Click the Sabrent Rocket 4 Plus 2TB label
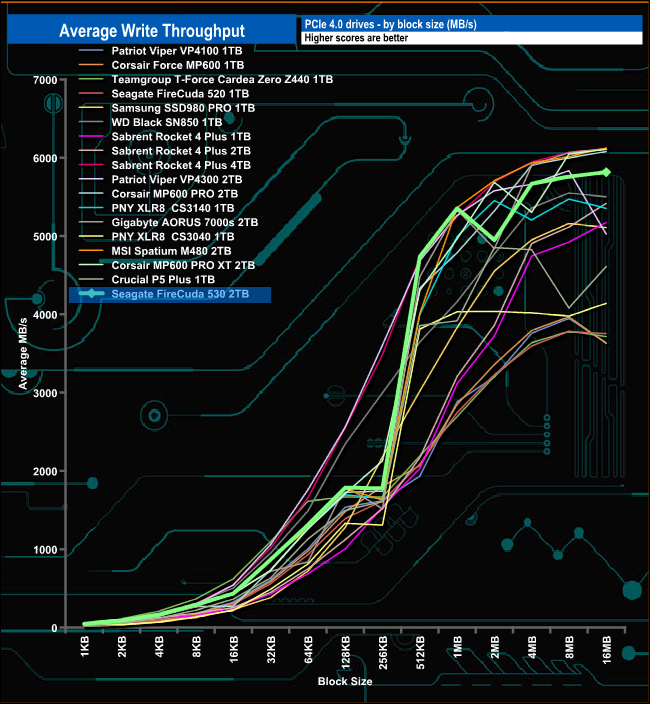Viewport: 650px width, 704px height. click(x=181, y=151)
